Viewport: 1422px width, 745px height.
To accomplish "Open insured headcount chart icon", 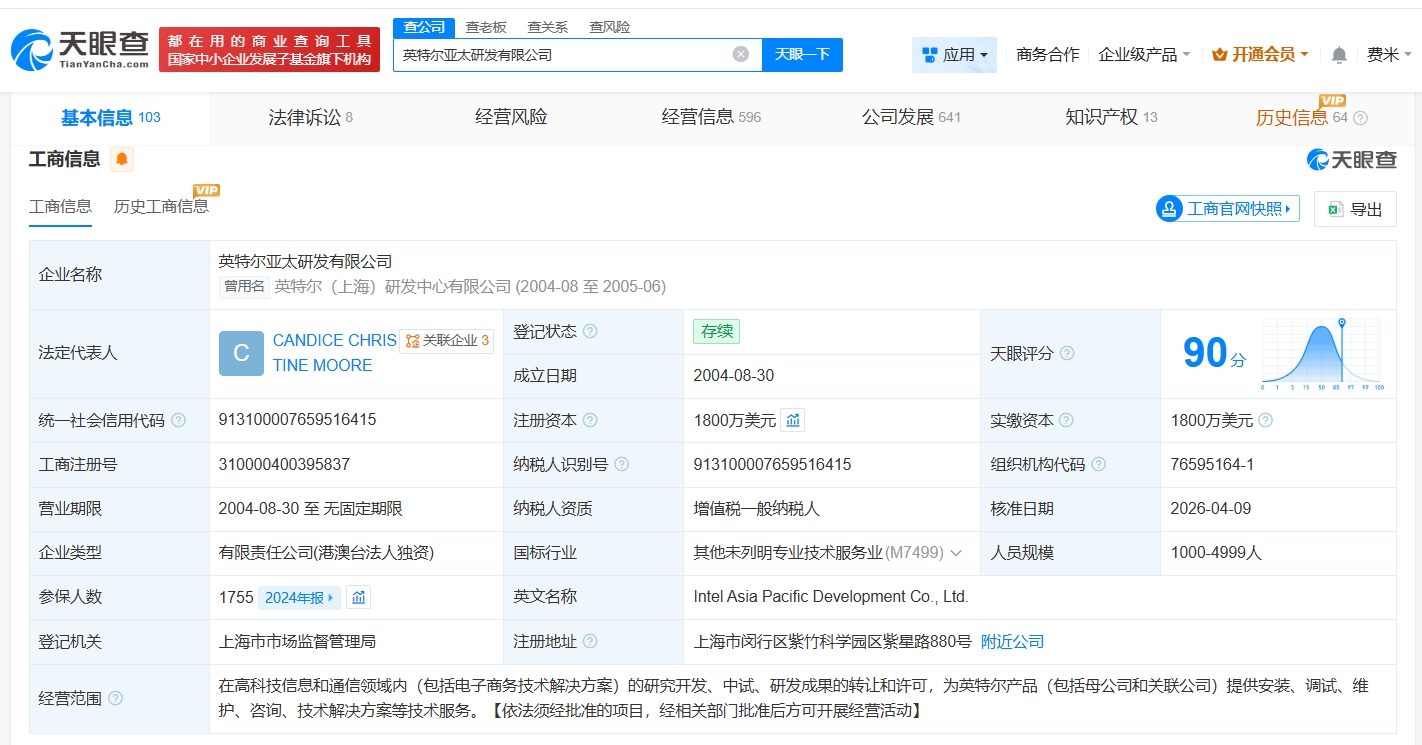I will click(x=359, y=597).
